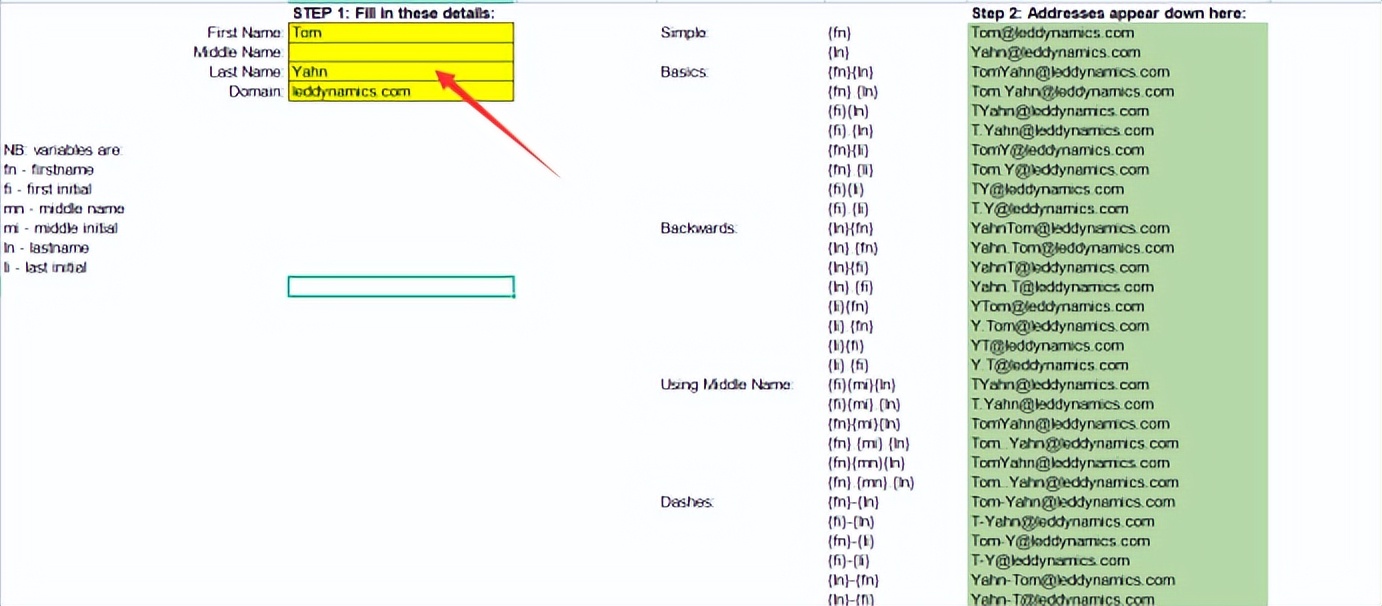Click TomYahn@leddynamics.com in the {fn}{ln} row
This screenshot has height=606, width=1382.
[x=1070, y=72]
